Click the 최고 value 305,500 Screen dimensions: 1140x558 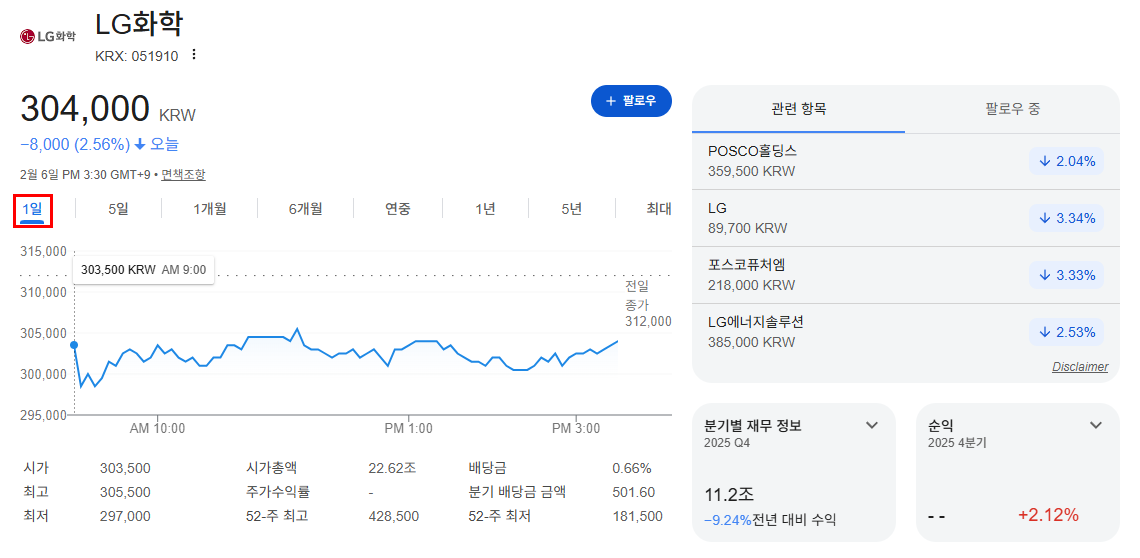[x=125, y=492]
